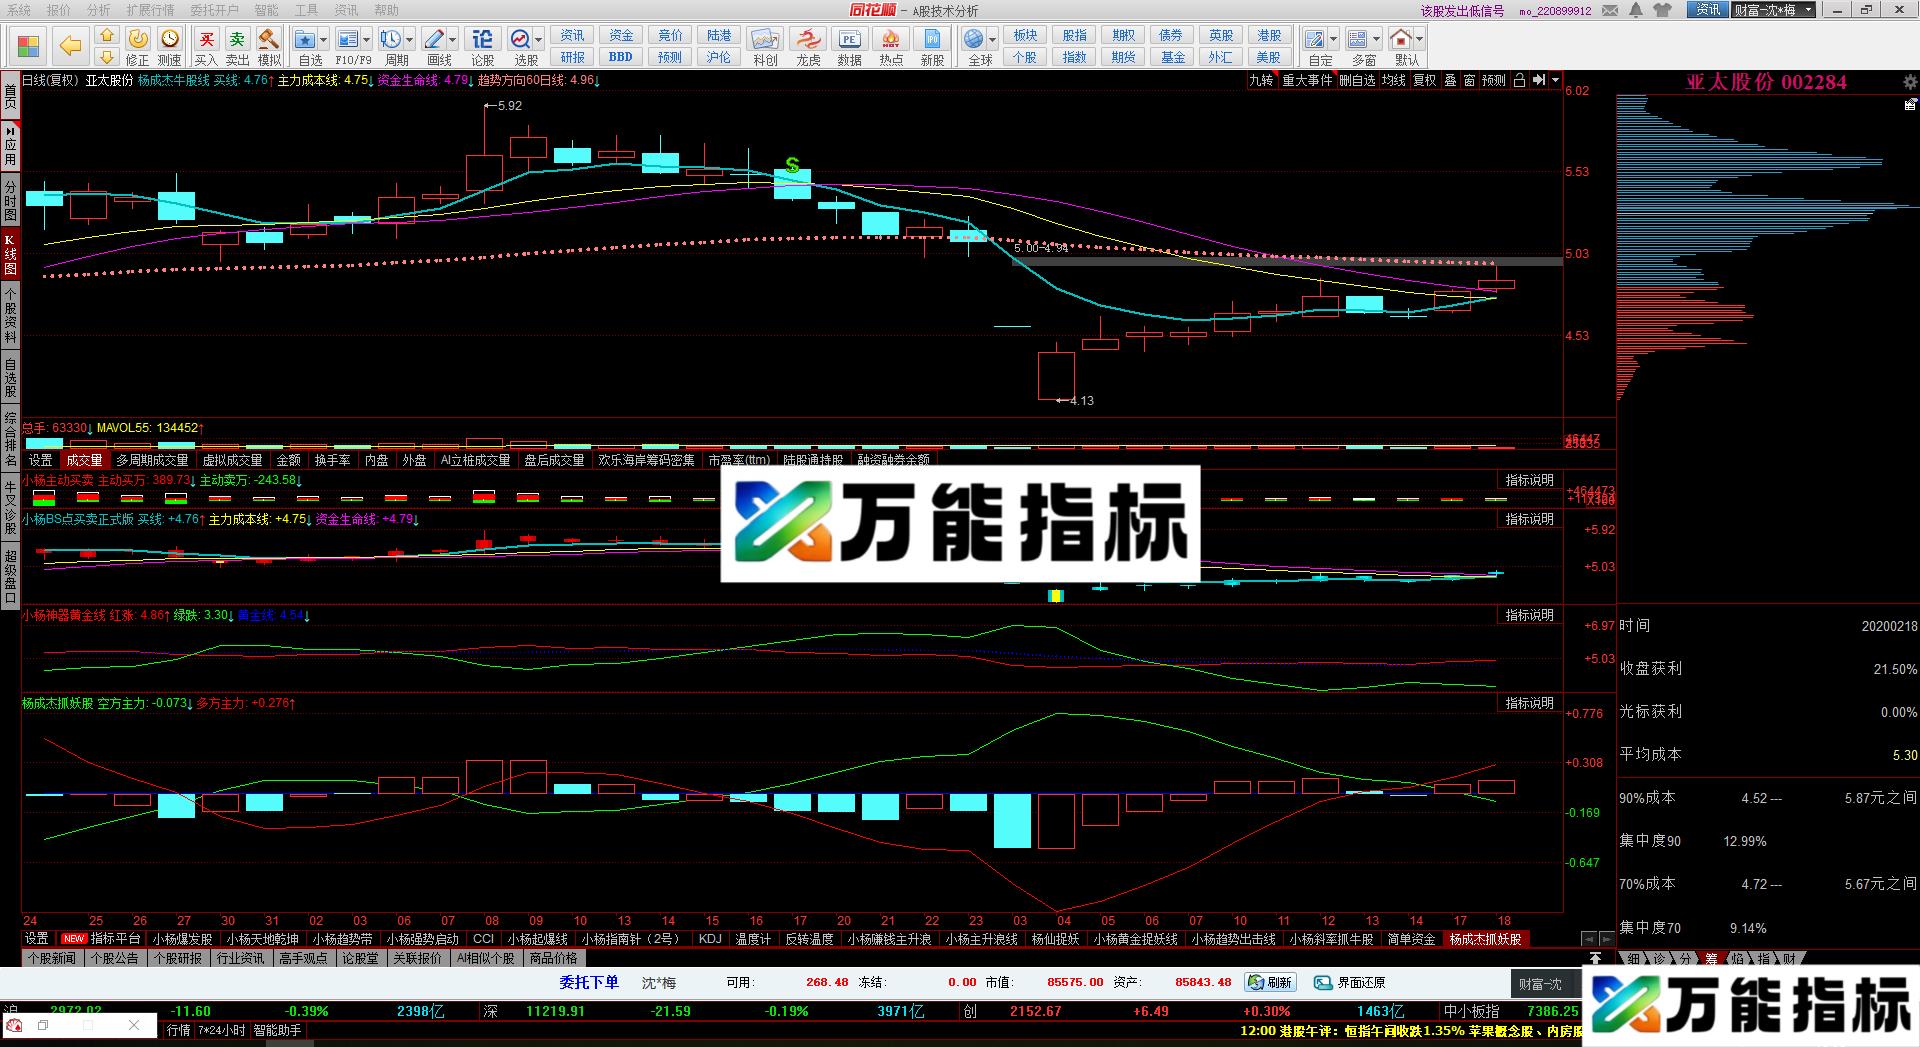This screenshot has width=1920, height=1047.
Task: Click the 刷新 refresh button
Action: [1270, 983]
